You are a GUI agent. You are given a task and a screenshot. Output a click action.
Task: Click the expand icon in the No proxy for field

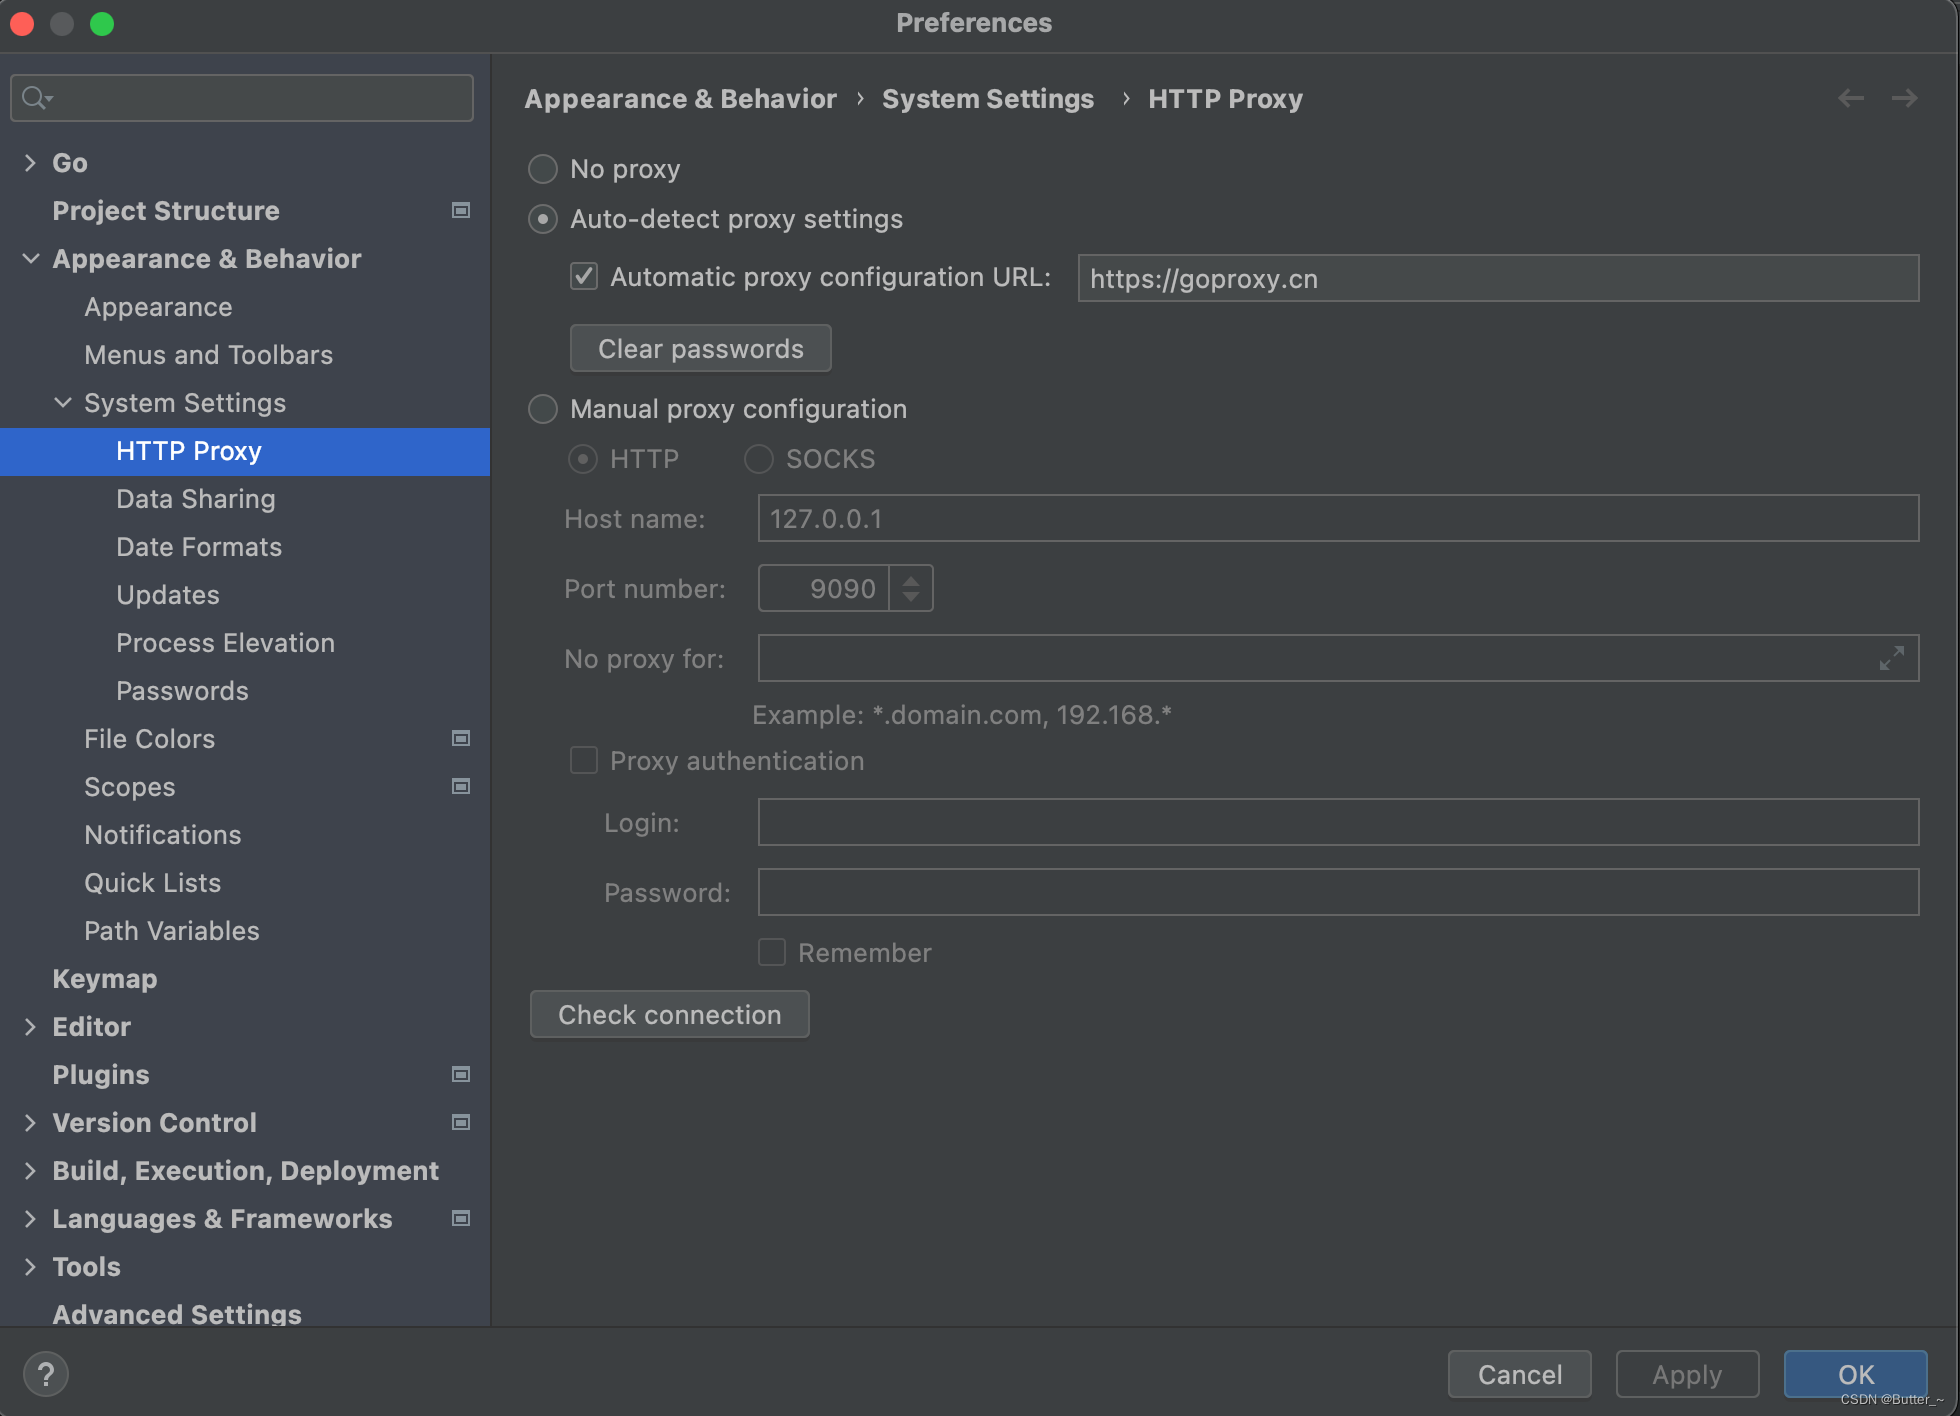pyautogui.click(x=1891, y=659)
